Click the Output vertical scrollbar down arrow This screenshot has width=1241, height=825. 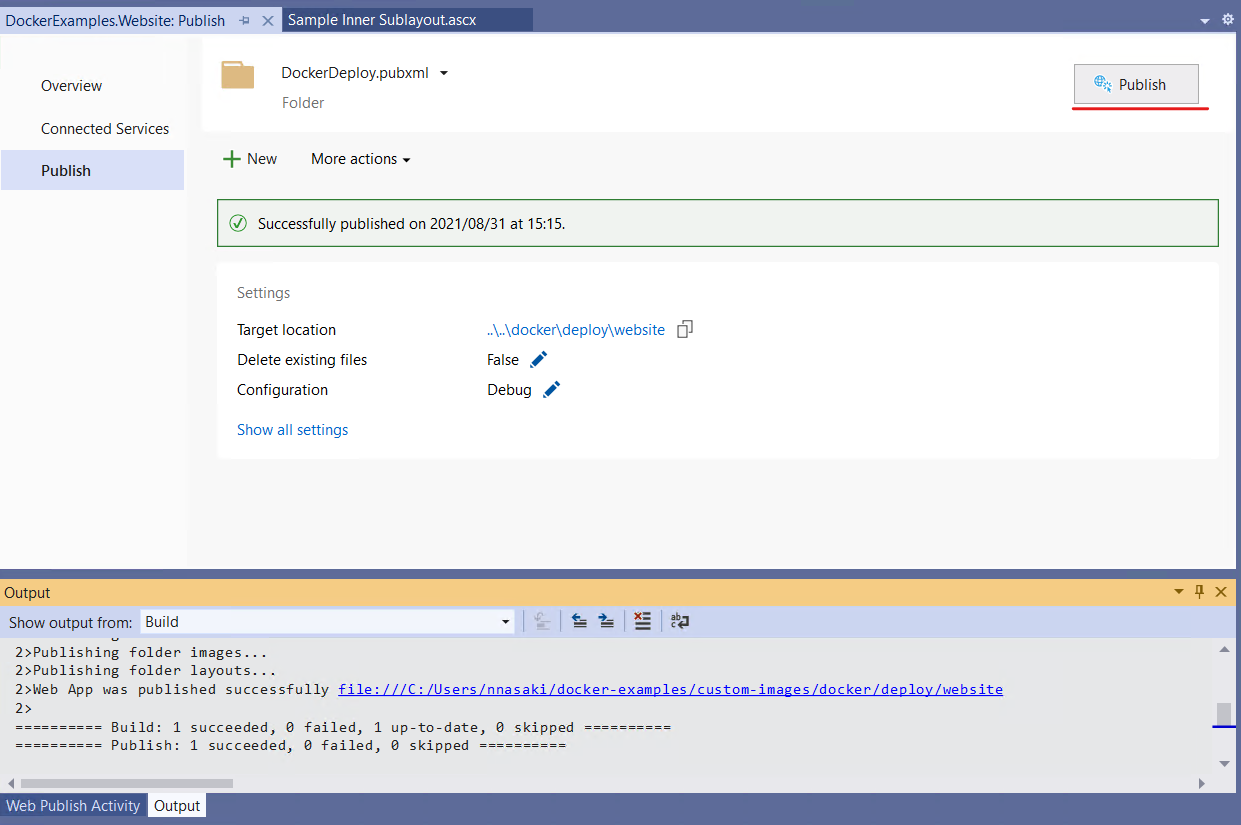pos(1225,764)
